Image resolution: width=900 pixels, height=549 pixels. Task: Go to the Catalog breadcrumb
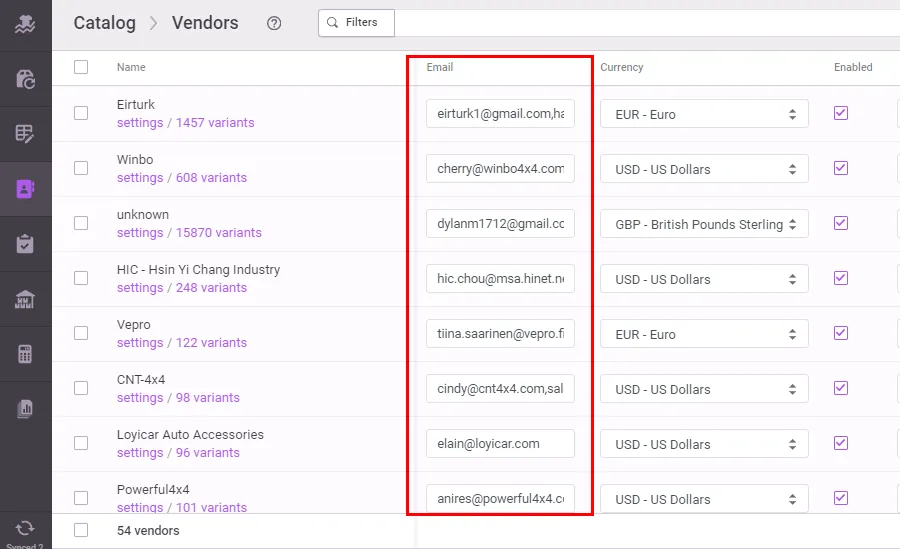pyautogui.click(x=104, y=23)
